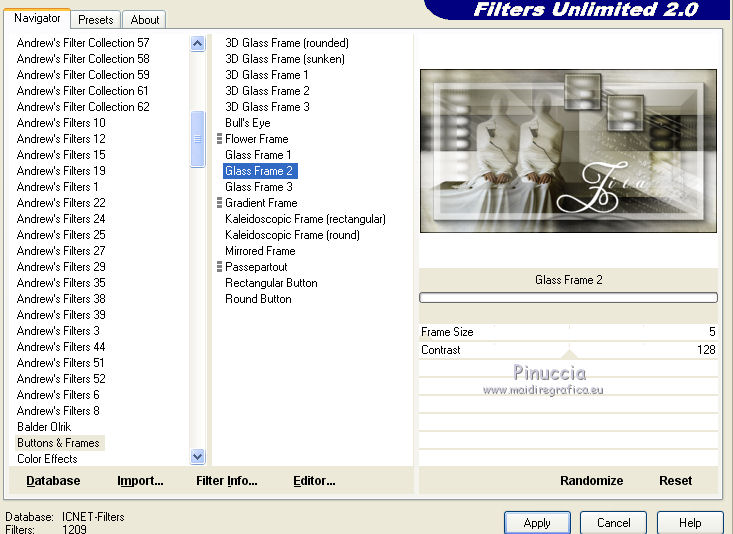Select the Gradient Frame filter

click(x=261, y=203)
